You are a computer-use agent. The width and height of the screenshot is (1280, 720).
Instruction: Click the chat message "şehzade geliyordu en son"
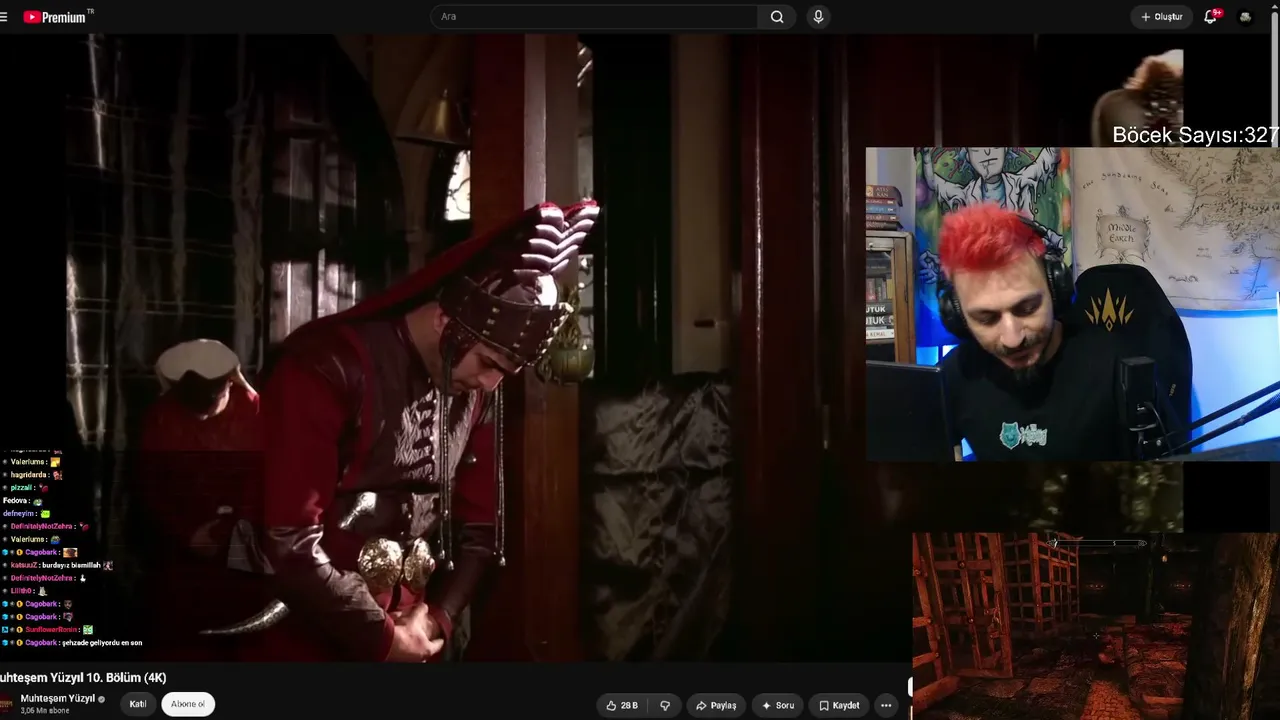pos(103,643)
